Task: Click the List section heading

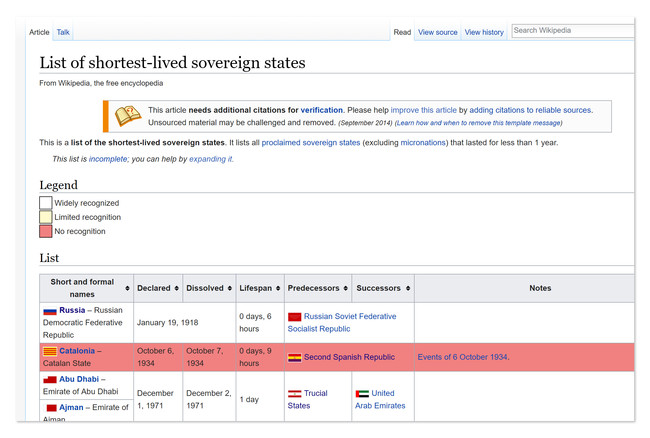Action: point(49,258)
